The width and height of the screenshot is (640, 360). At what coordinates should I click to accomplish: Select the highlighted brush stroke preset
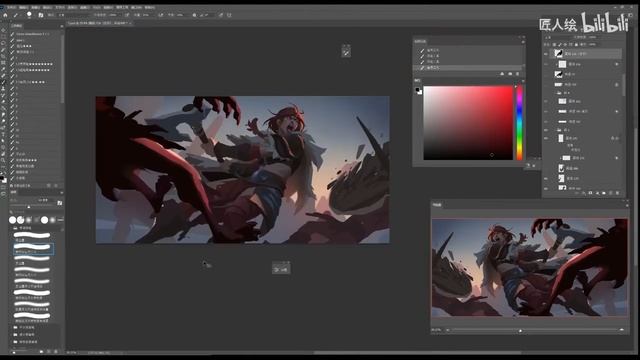[32, 248]
